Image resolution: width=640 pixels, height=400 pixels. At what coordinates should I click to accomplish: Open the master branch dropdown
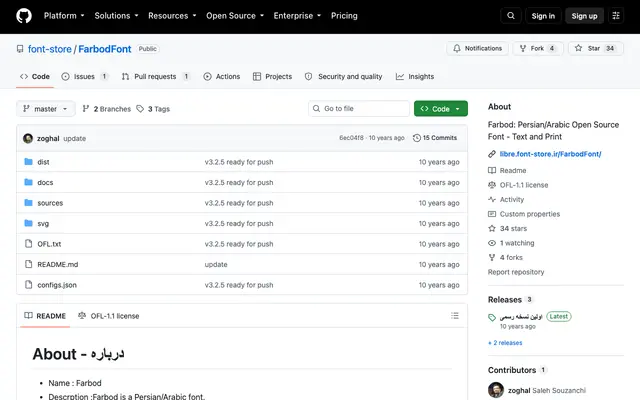tap(46, 109)
